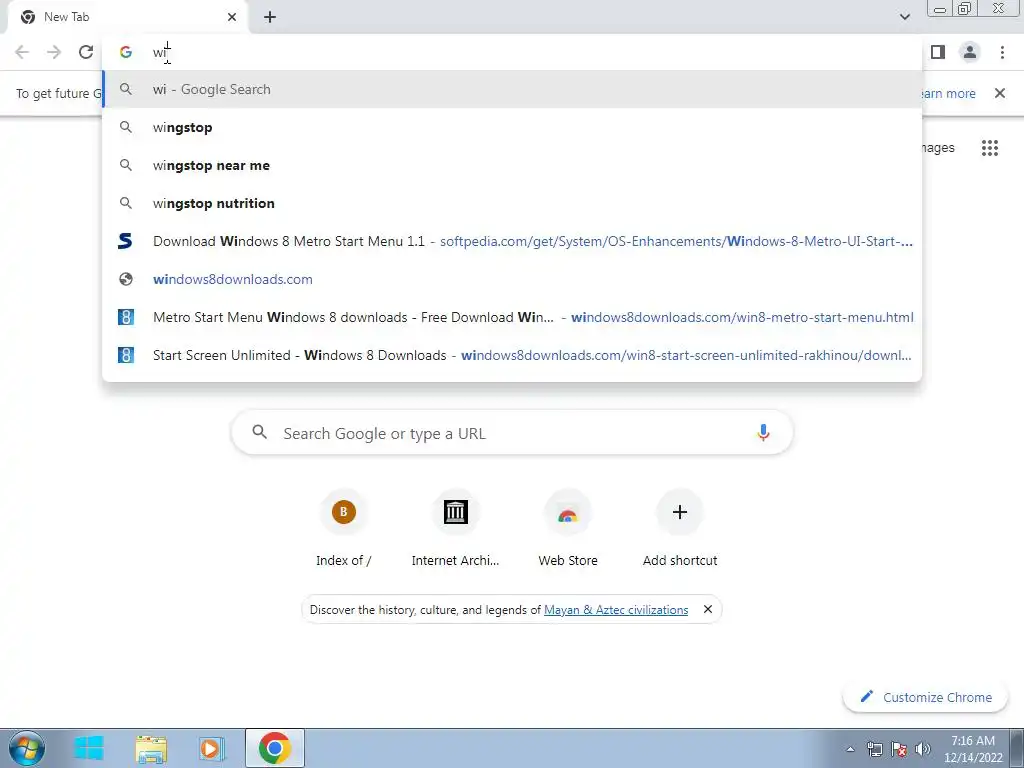This screenshot has height=768, width=1024.
Task: Click the volume speaker tray icon
Action: click(x=923, y=749)
